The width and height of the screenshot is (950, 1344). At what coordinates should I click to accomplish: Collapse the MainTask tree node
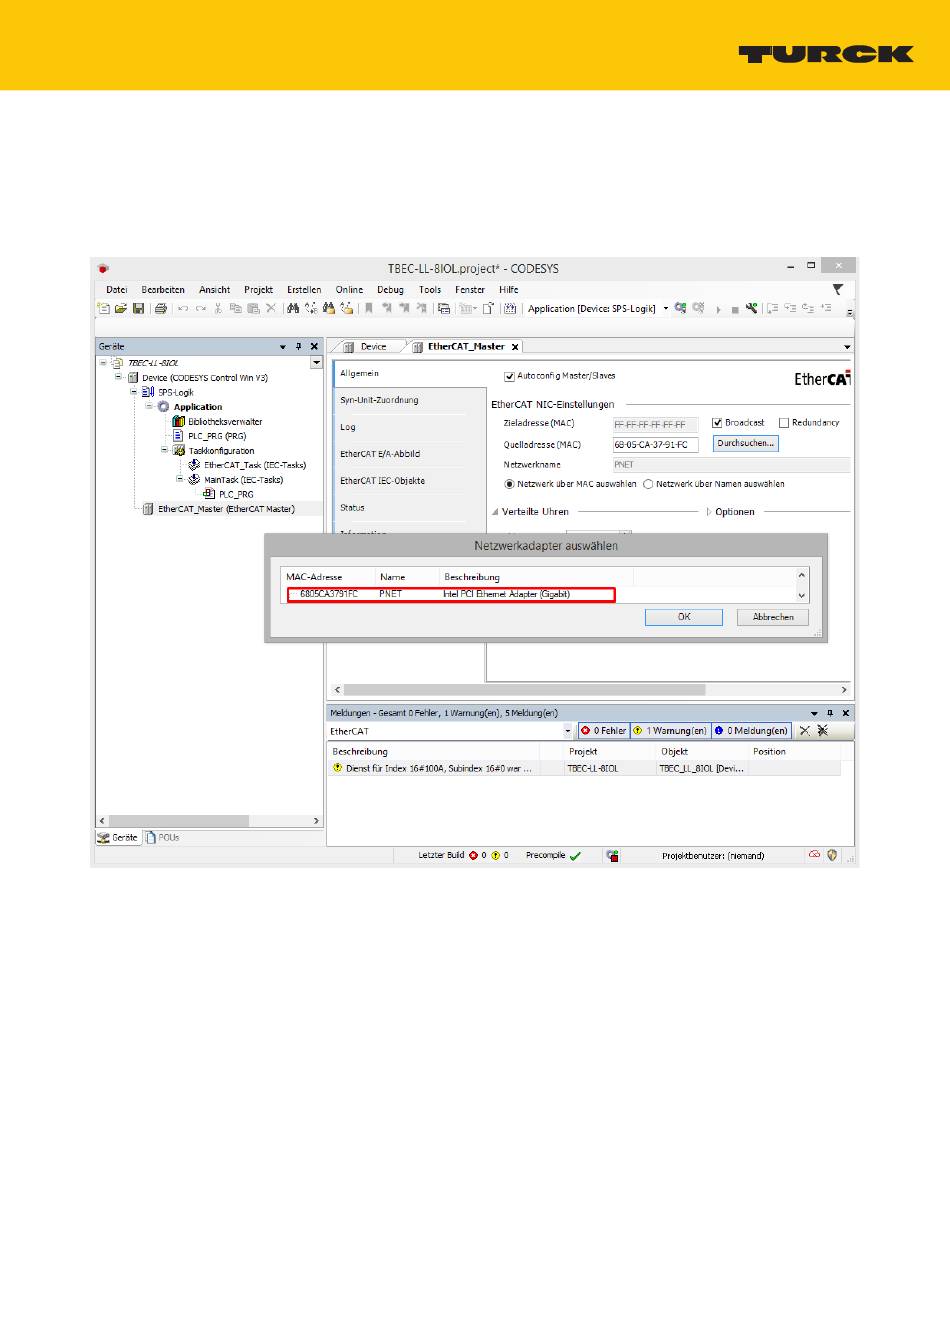tap(180, 479)
